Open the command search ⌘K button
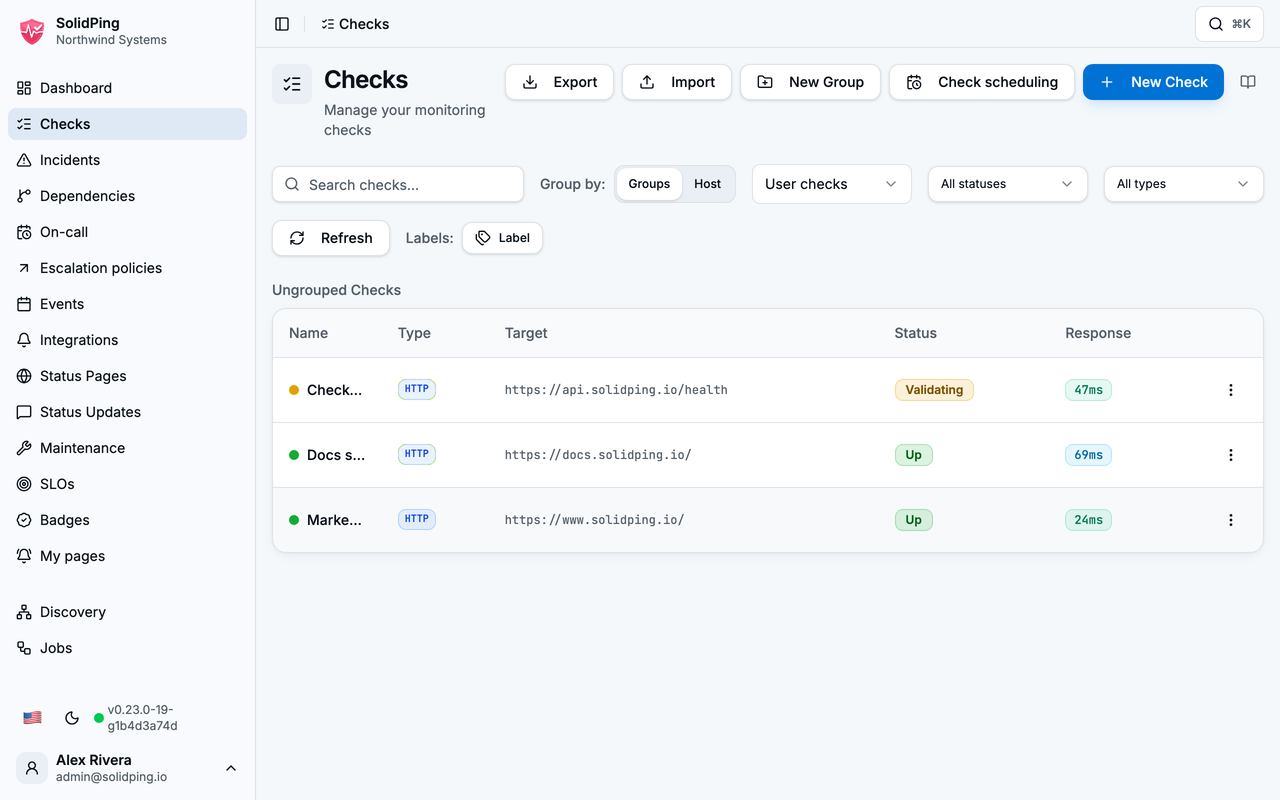Screen dimensions: 1280x800 point(1230,24)
